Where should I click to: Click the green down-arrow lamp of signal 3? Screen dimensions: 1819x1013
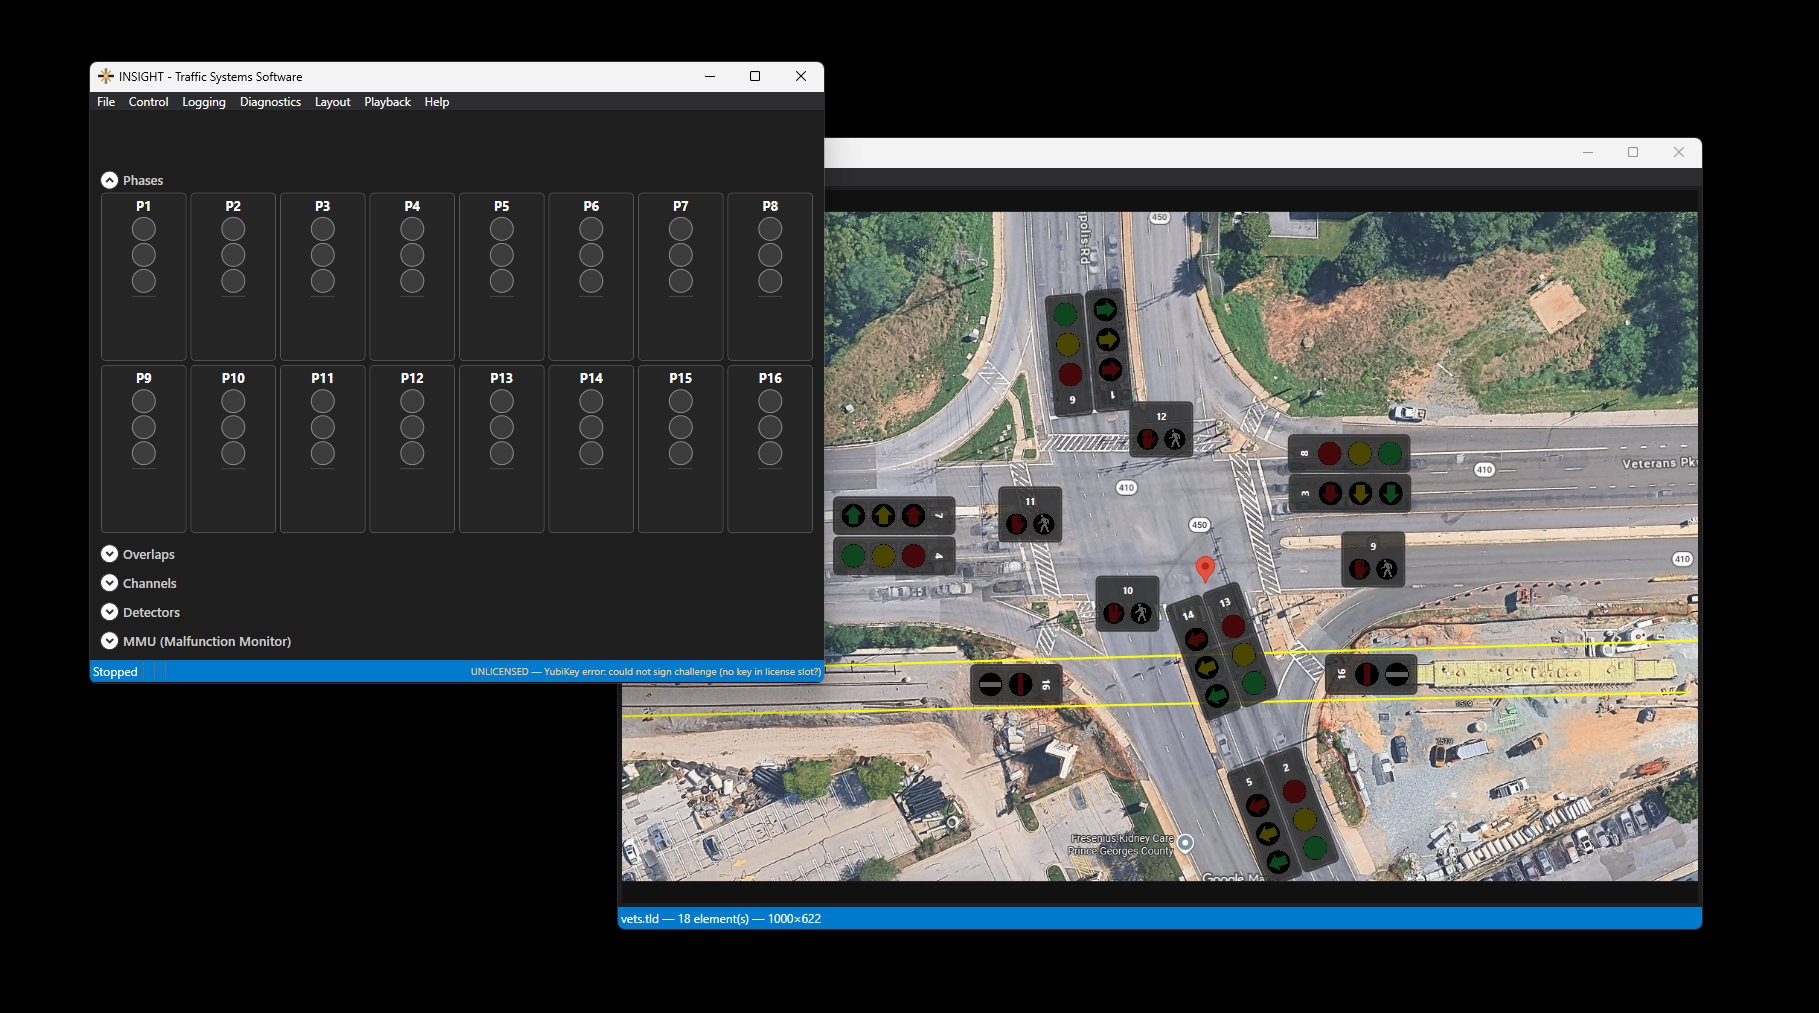click(1390, 493)
